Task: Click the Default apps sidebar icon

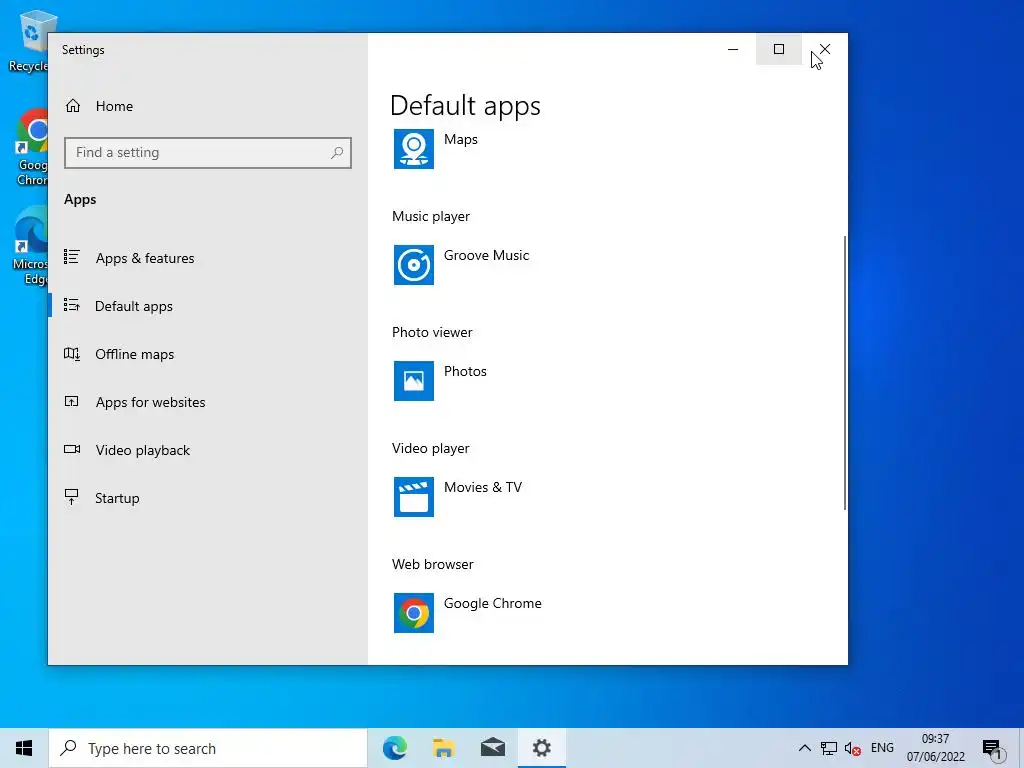Action: [72, 305]
